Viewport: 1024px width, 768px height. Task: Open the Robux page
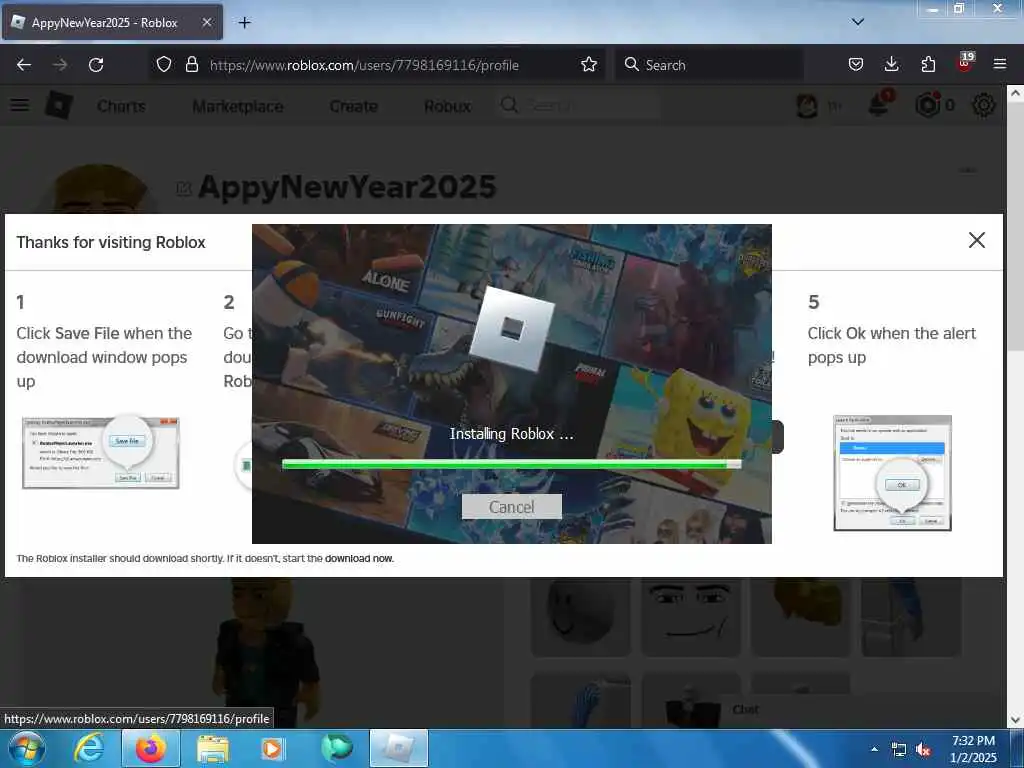point(447,106)
